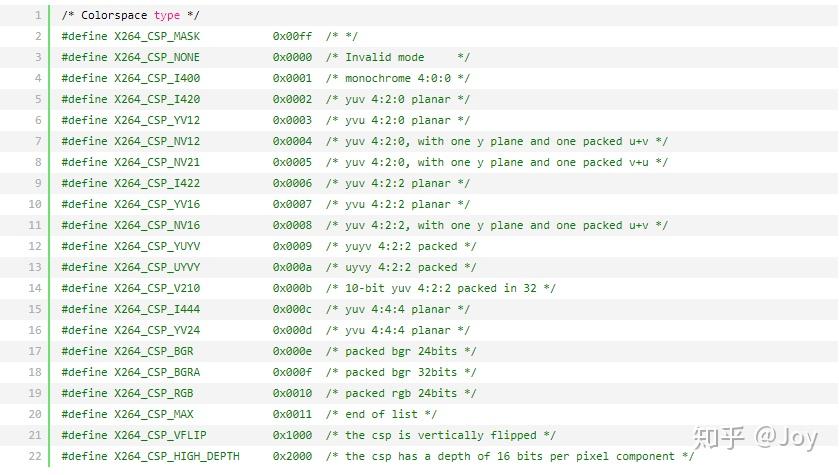Click line number 5 in gutter
The height and width of the screenshot is (475, 839).
point(37,99)
